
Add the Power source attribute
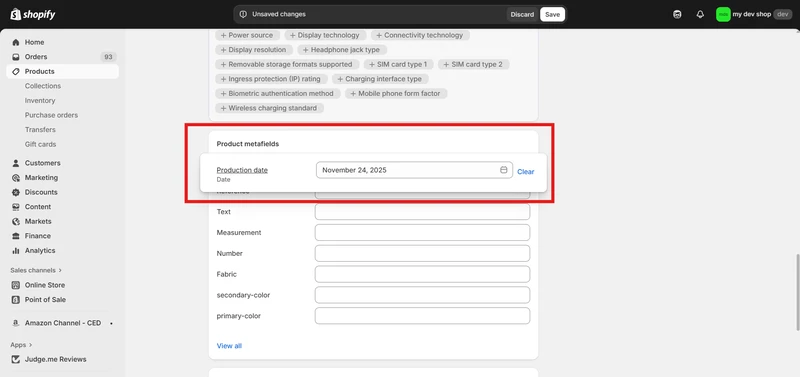tap(247, 35)
